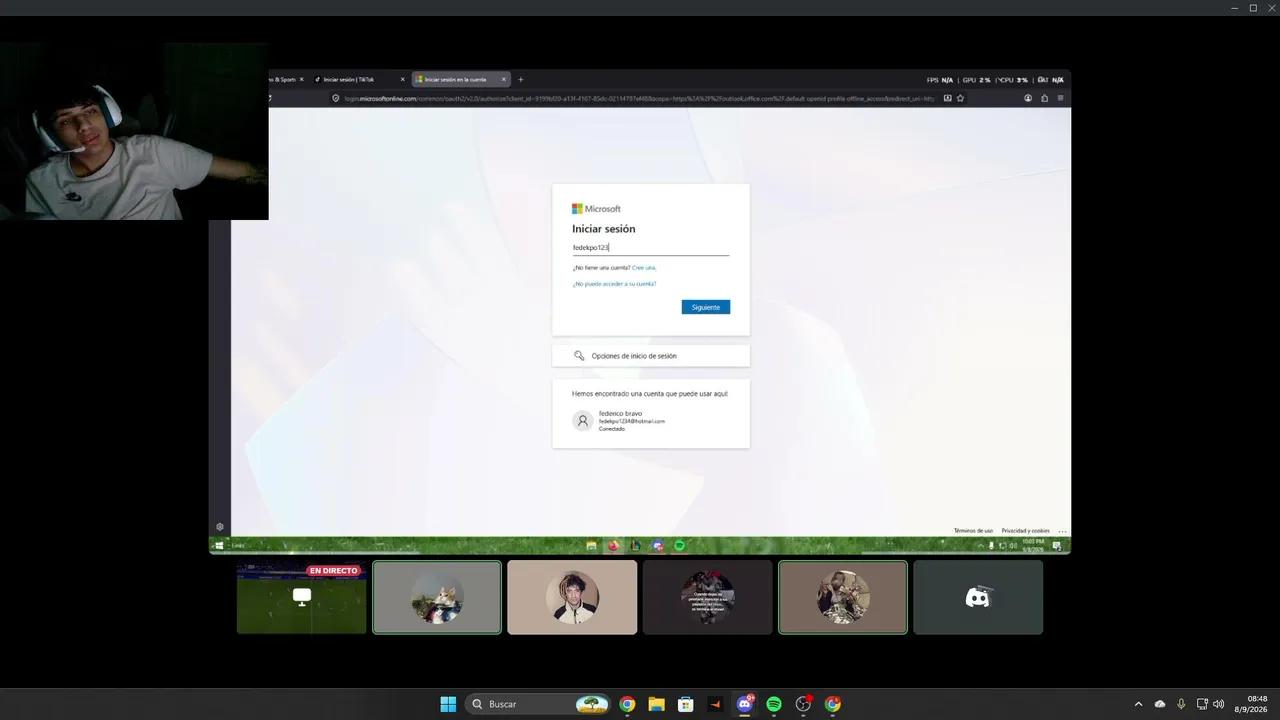Open 'Opciones de inicio de sesión'
The image size is (1280, 720).
pyautogui.click(x=650, y=356)
